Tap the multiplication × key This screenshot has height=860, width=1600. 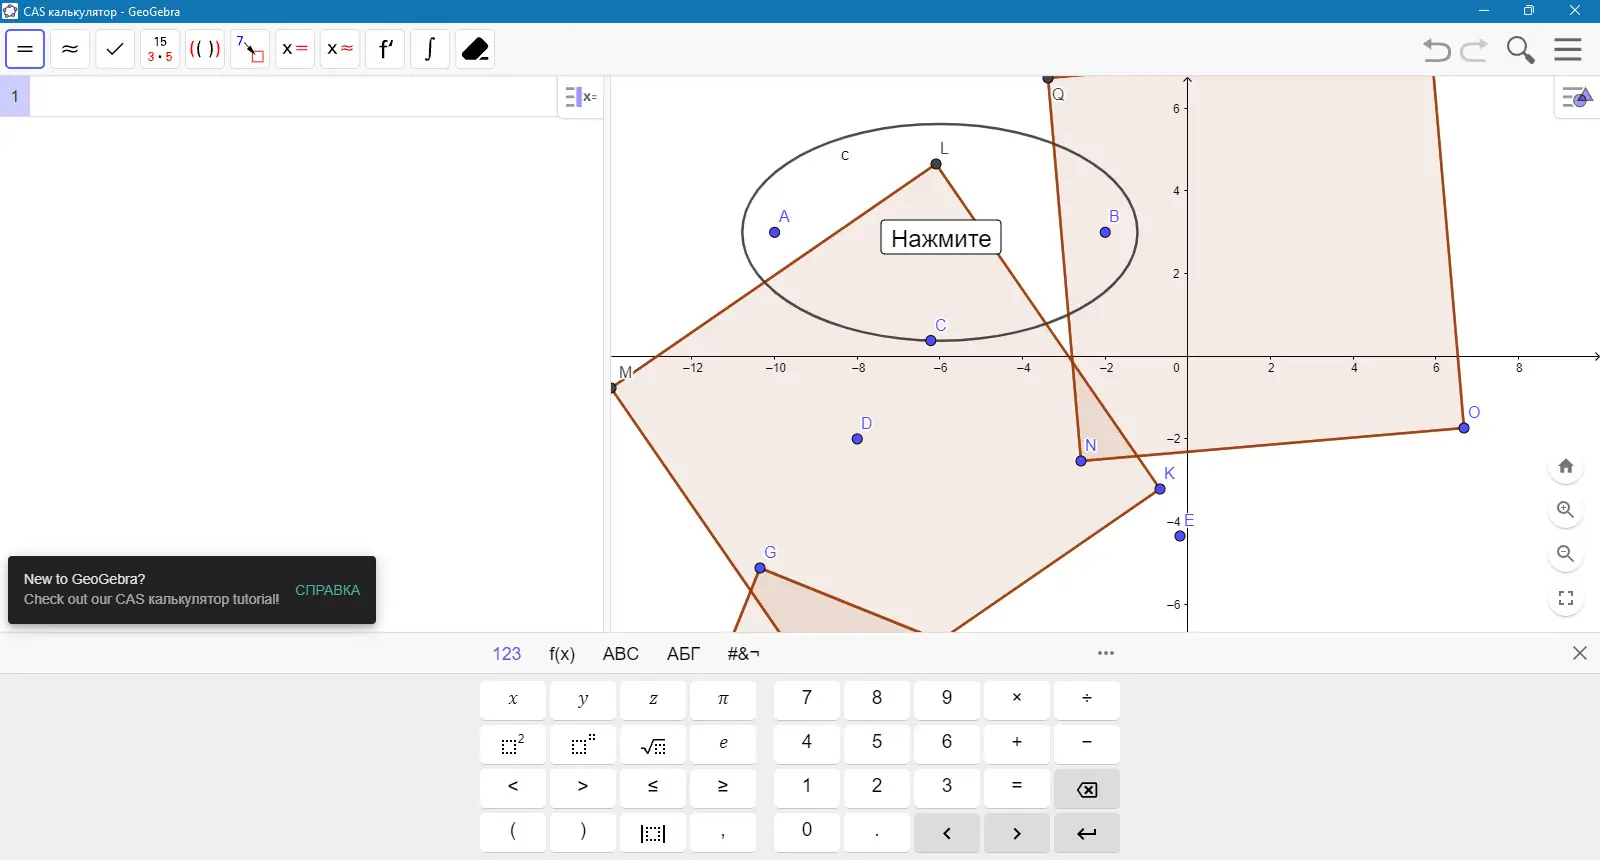coord(1017,700)
